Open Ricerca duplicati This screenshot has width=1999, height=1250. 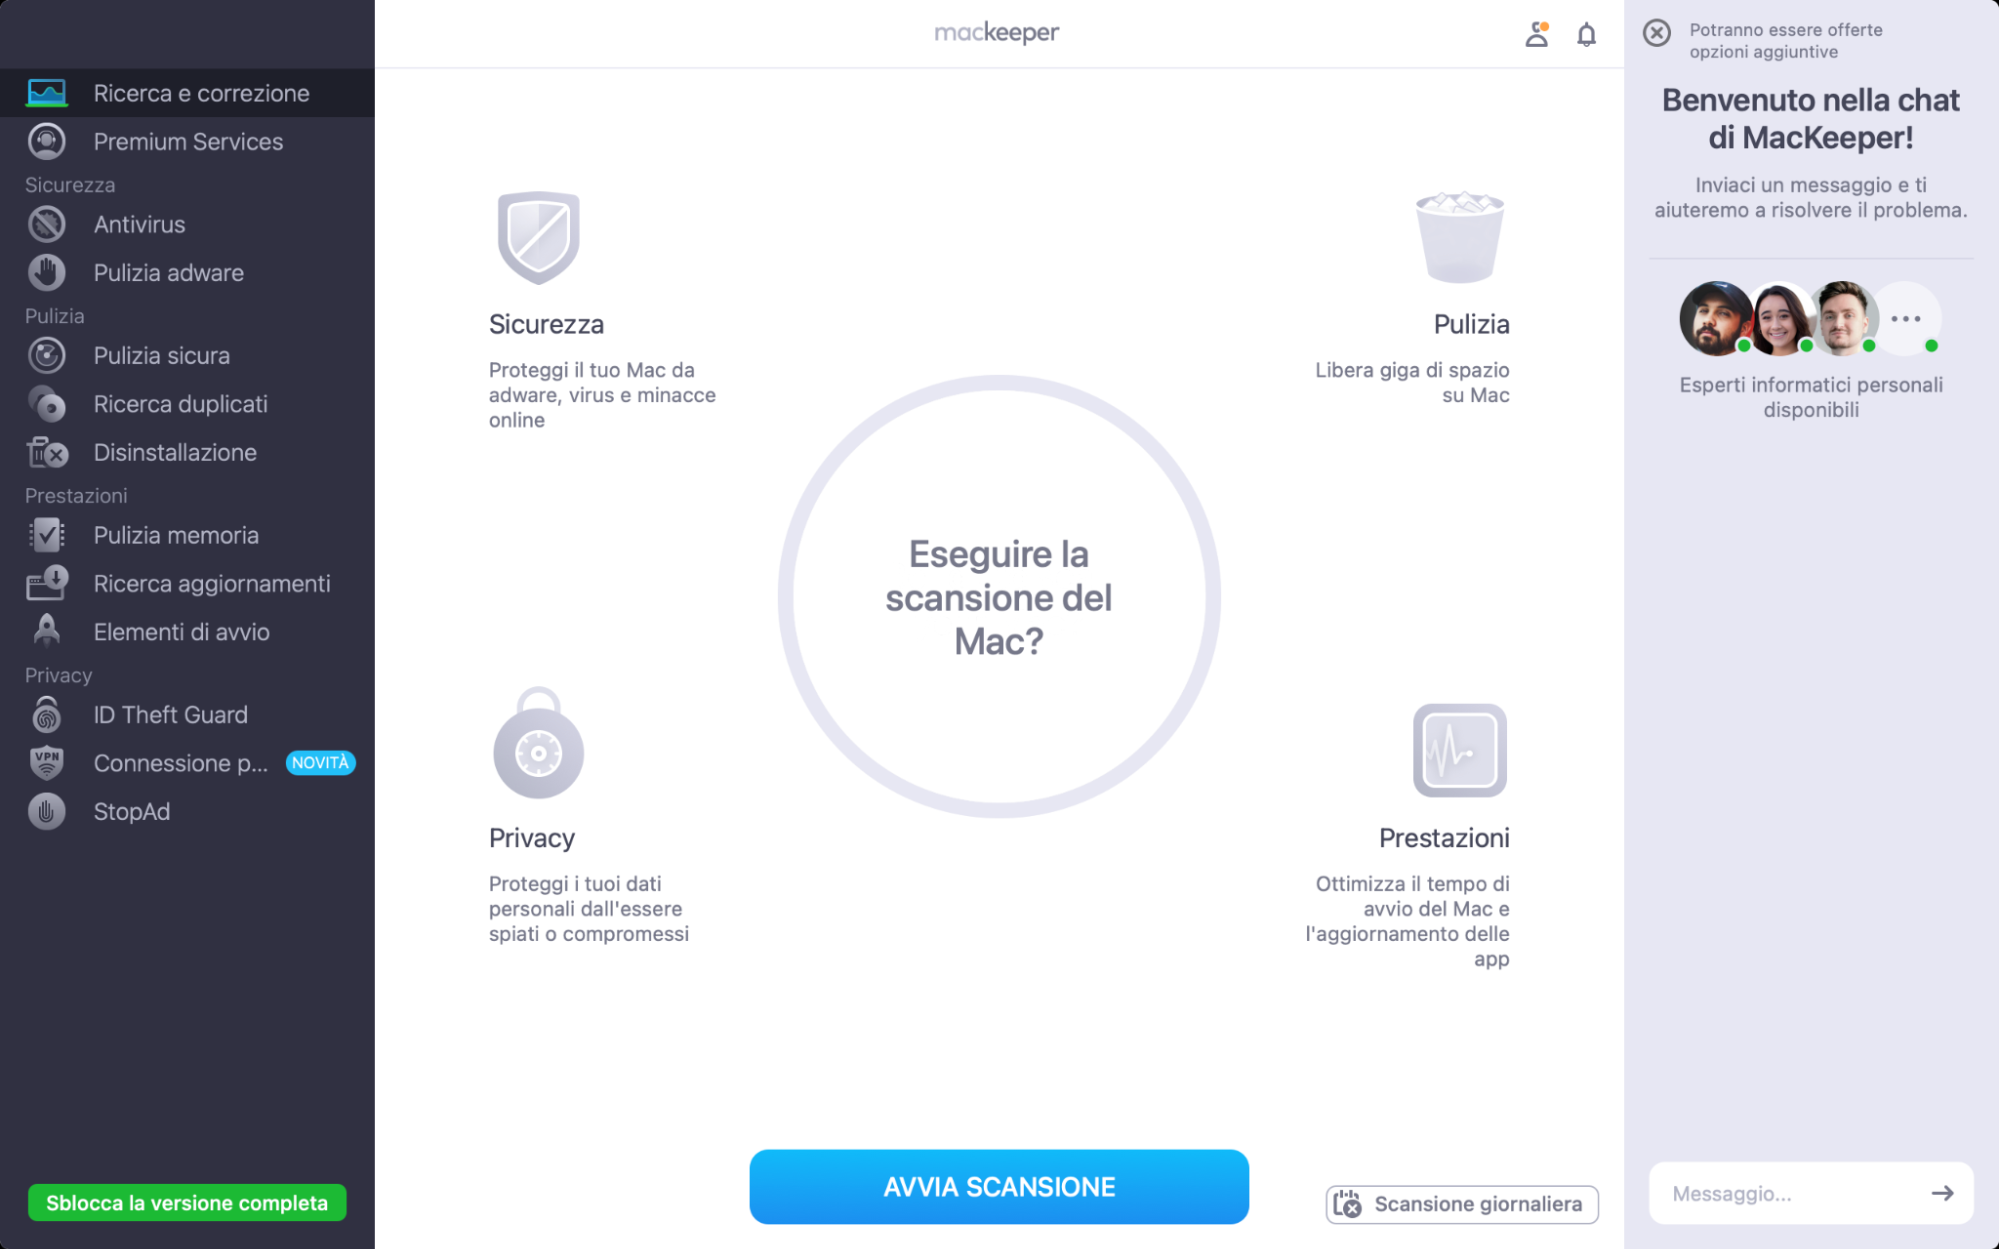[x=180, y=404]
